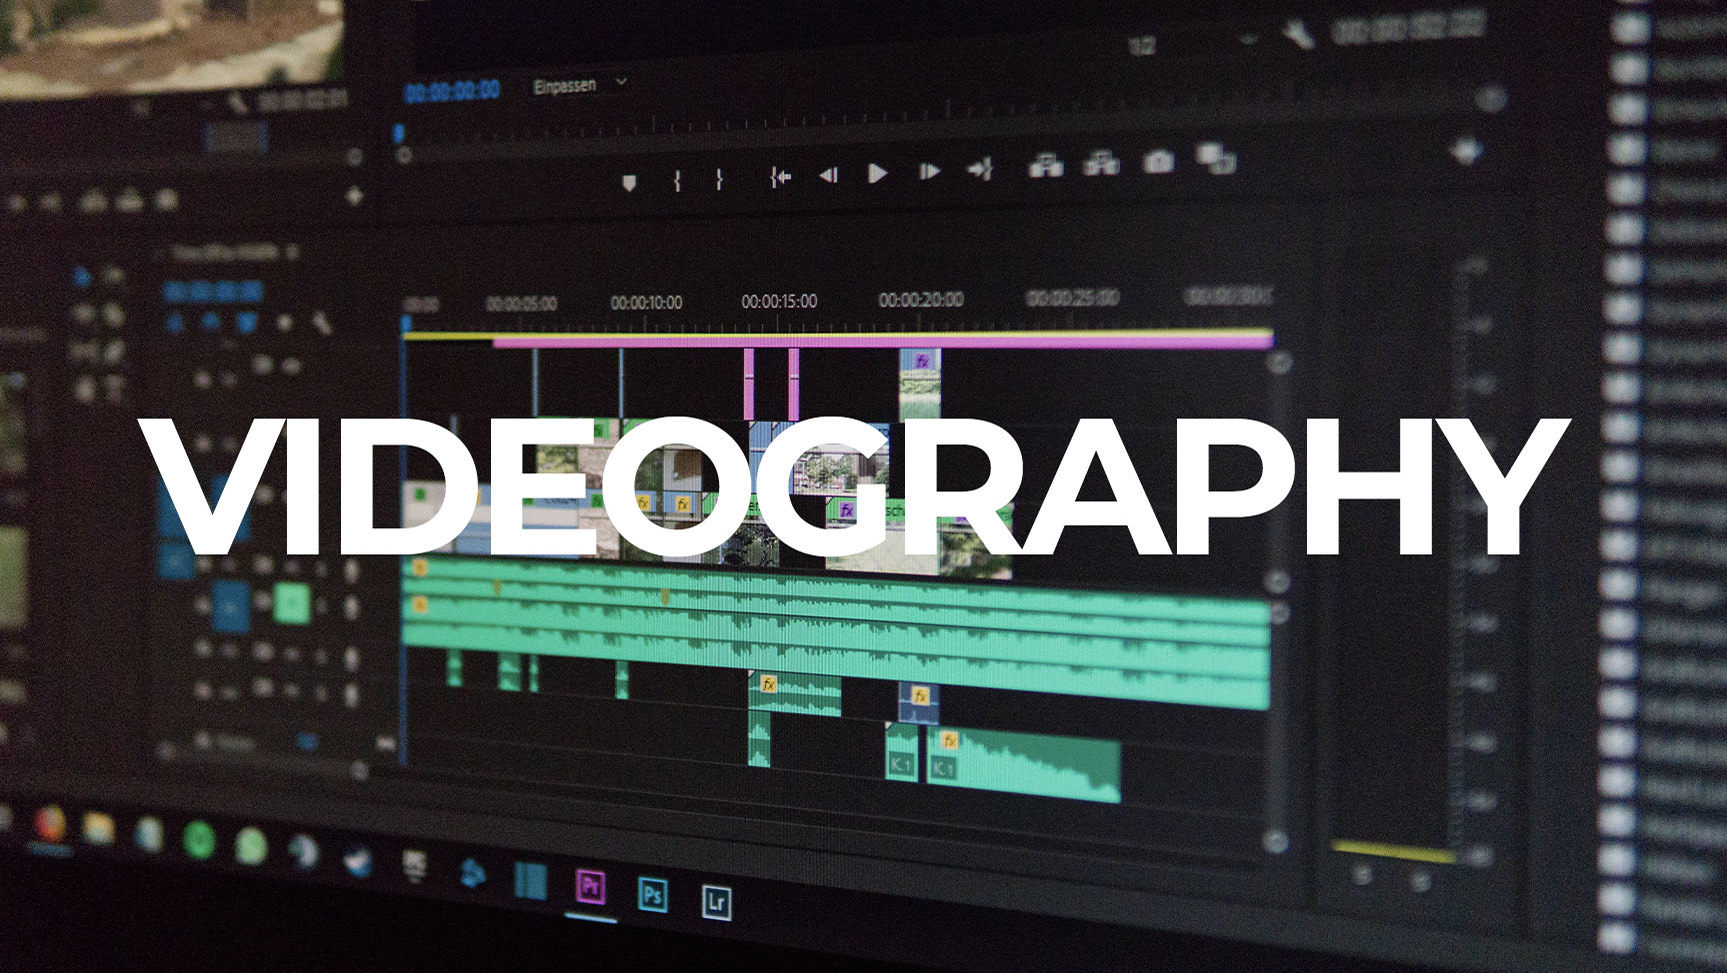
Task: Click the blue 00:00:00:00 playhead timecode
Action: click(453, 91)
